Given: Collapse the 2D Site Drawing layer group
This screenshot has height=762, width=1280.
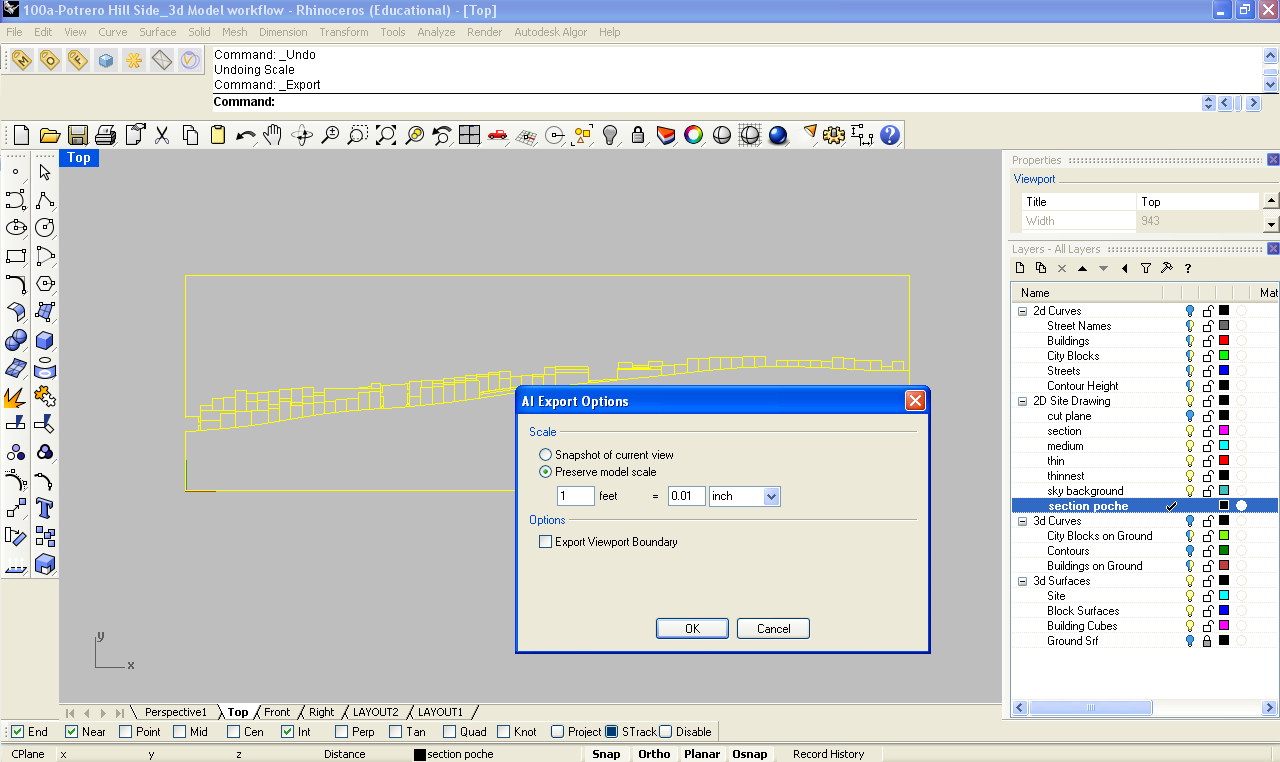Looking at the screenshot, I should click(1023, 401).
